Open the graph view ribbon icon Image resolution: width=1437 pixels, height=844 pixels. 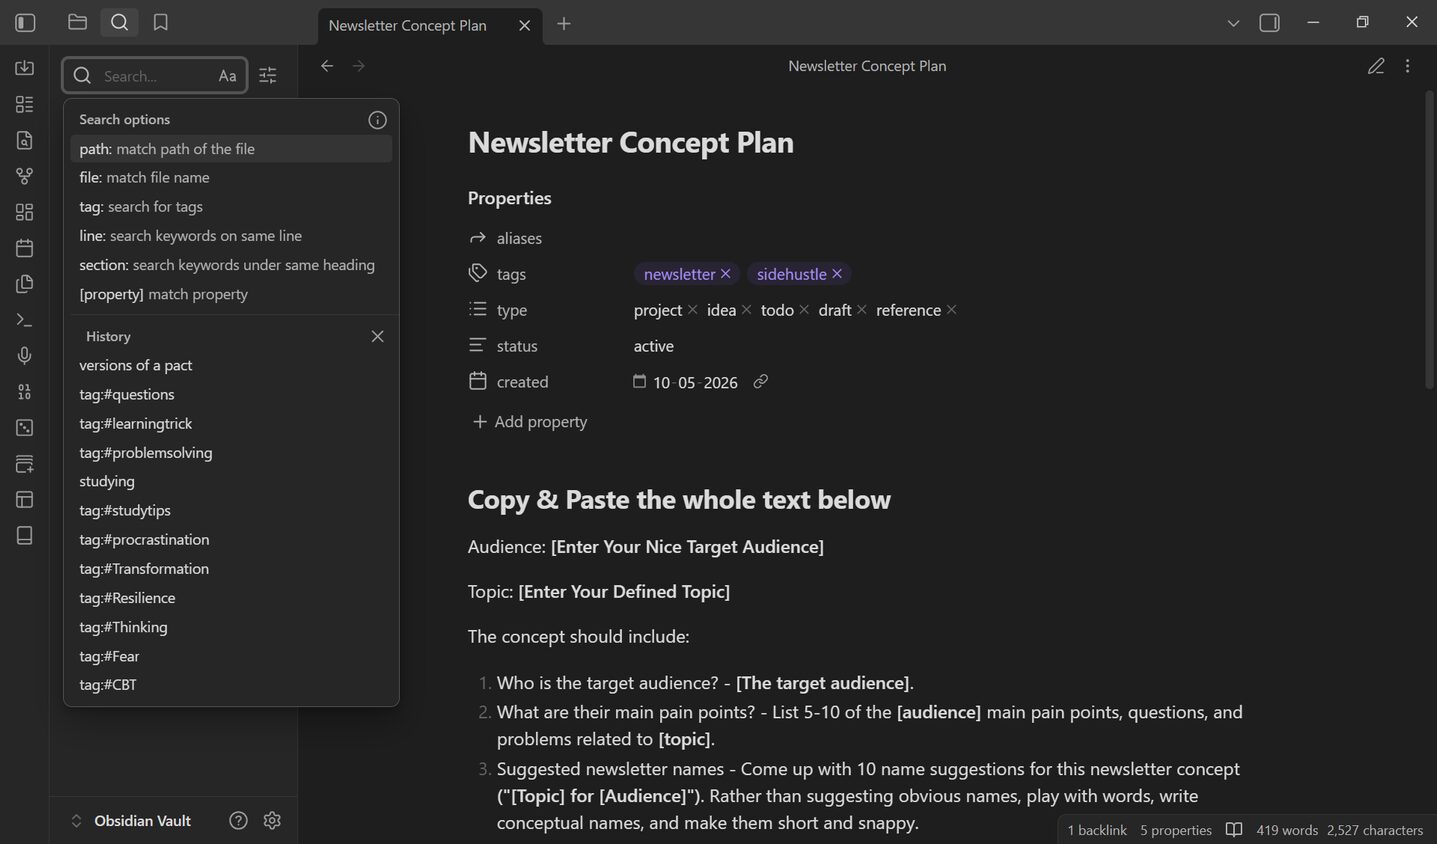click(25, 176)
